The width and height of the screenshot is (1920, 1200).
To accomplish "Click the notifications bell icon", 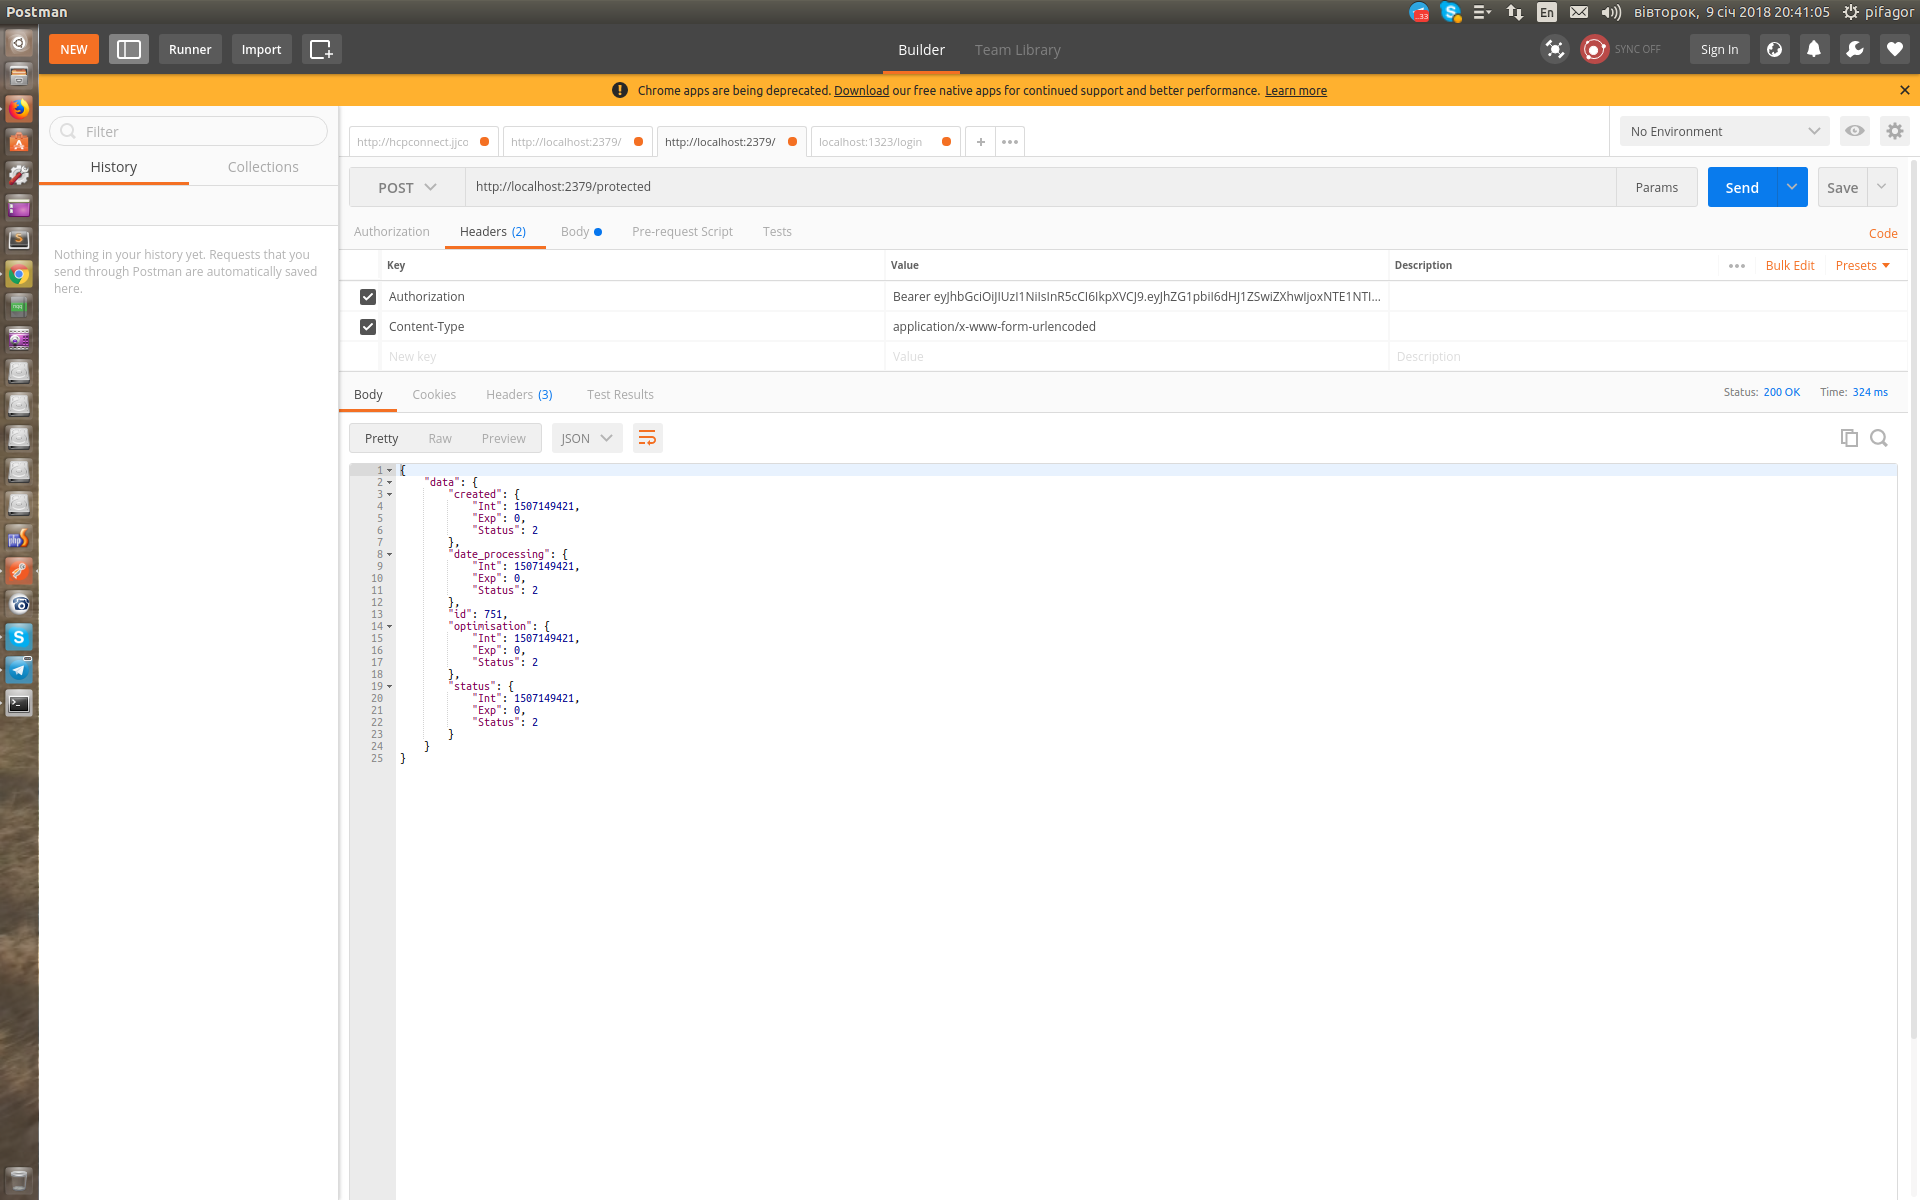I will (x=1814, y=49).
